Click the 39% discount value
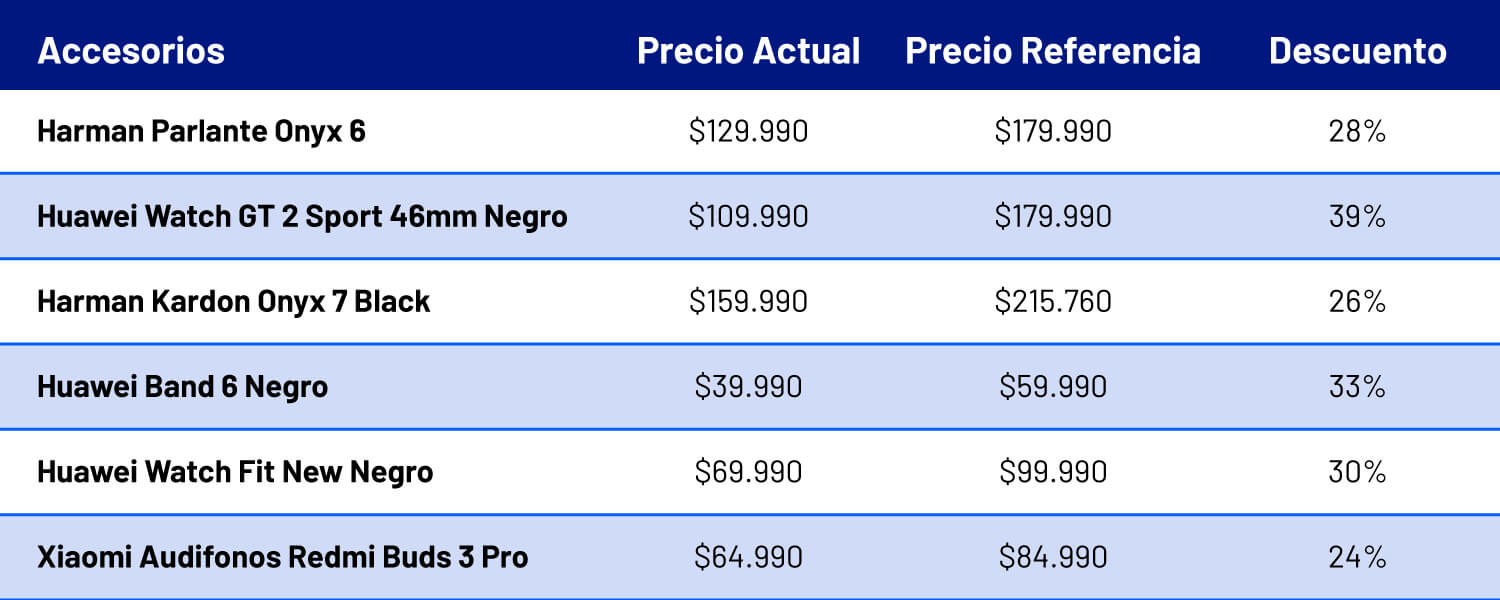The height and width of the screenshot is (600, 1500). [x=1357, y=216]
